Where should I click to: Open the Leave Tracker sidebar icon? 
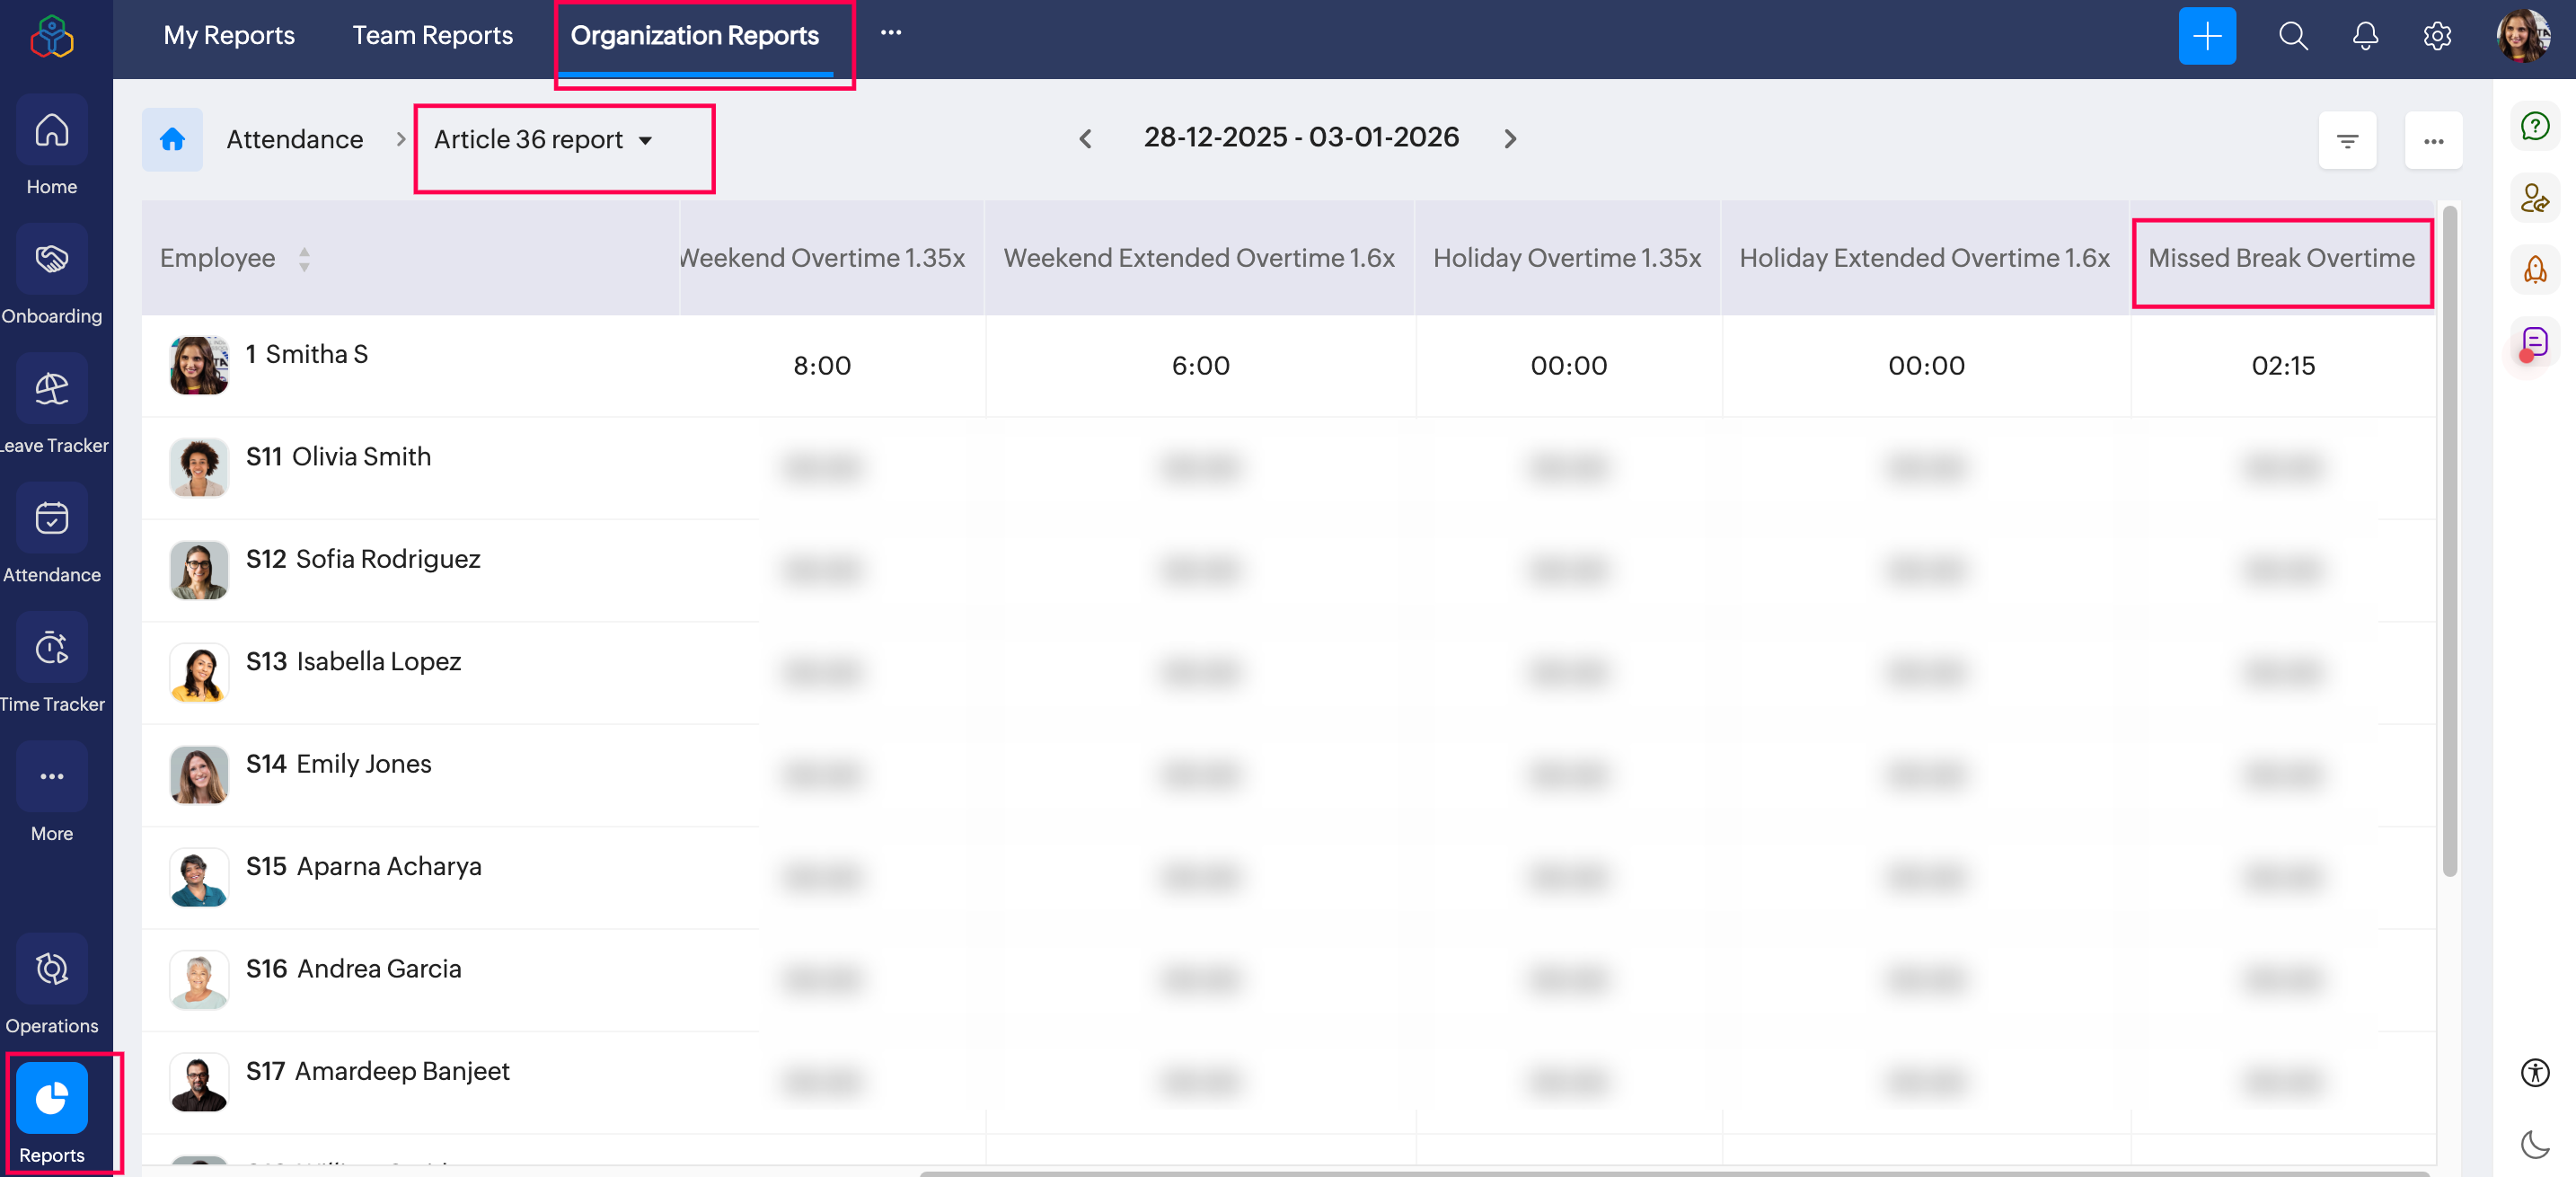coord(52,390)
